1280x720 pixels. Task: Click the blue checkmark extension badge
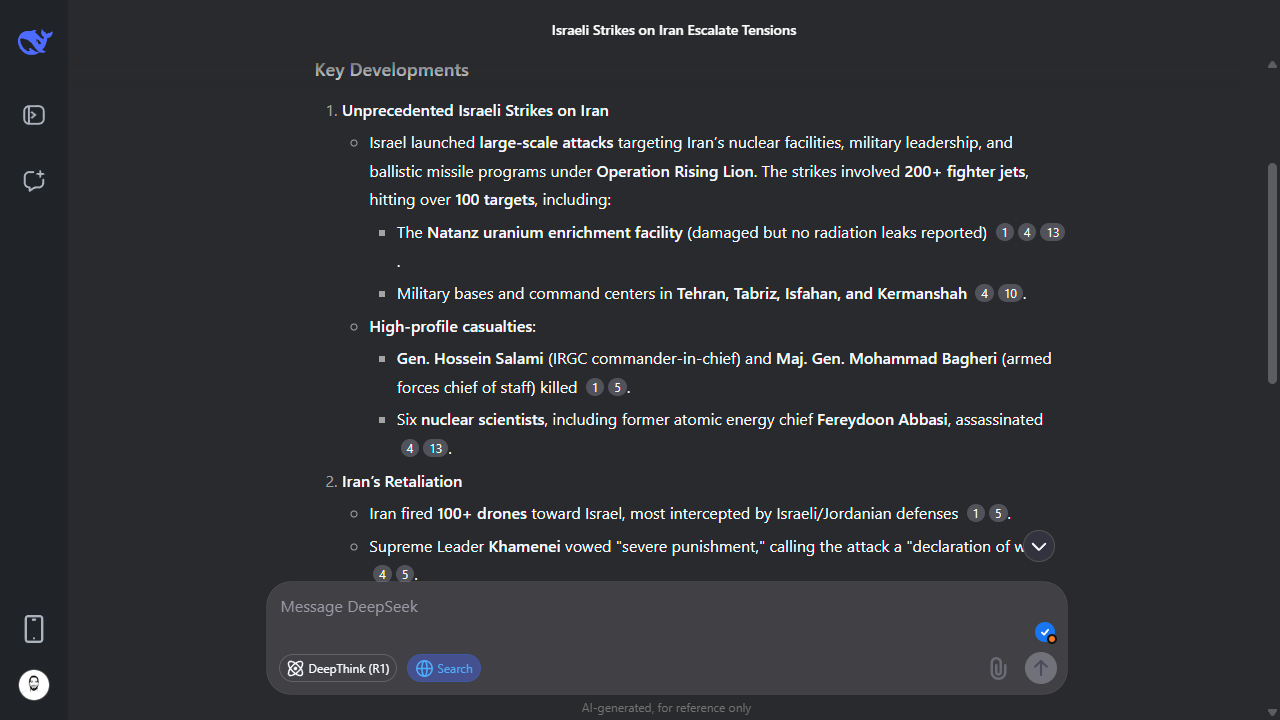click(1045, 632)
